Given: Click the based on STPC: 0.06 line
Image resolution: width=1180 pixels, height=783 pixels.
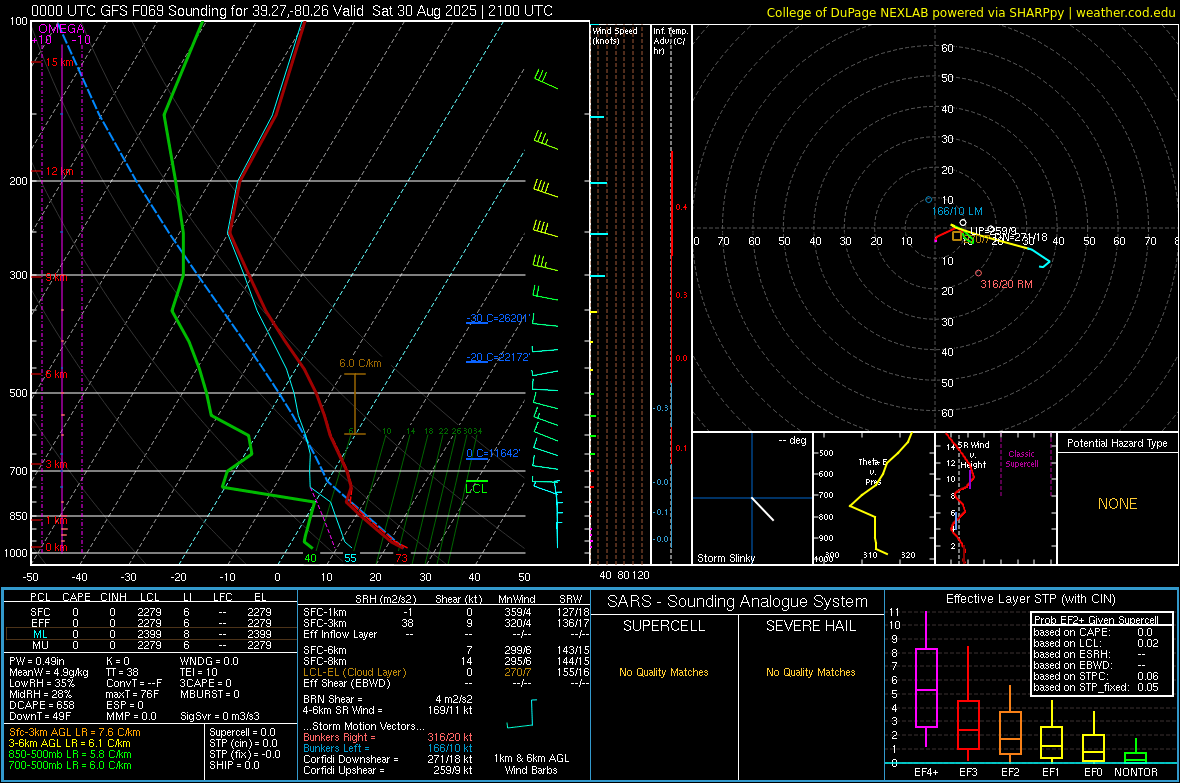Looking at the screenshot, I should point(1096,676).
